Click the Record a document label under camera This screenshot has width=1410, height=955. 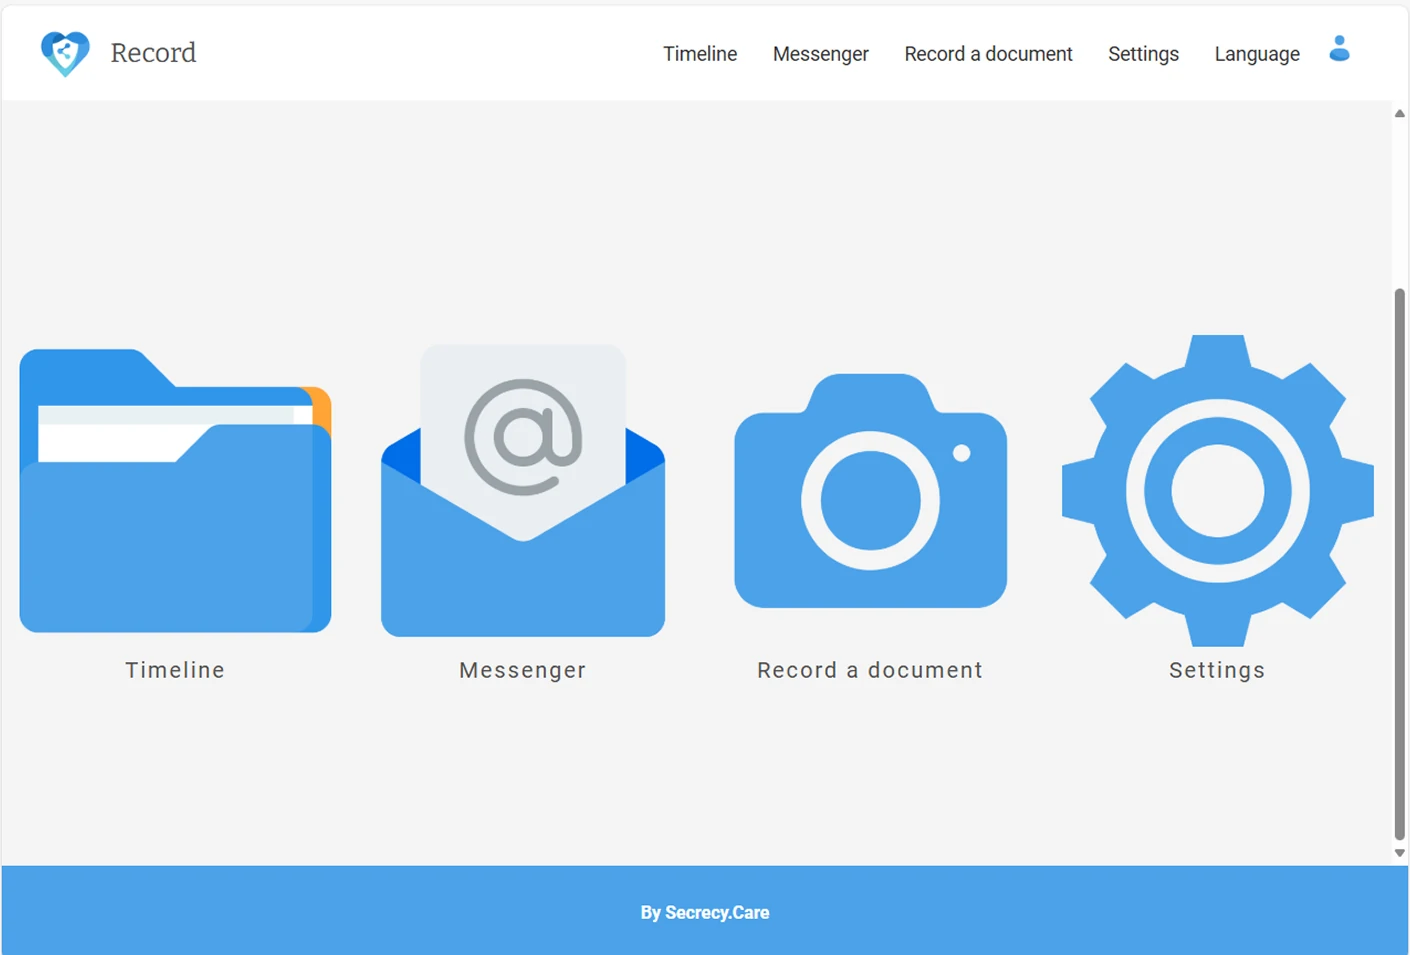click(x=870, y=670)
